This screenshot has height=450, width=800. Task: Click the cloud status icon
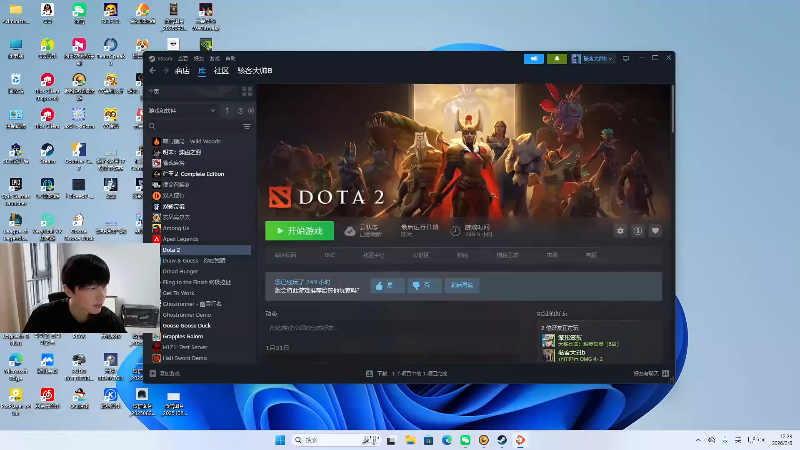[349, 231]
